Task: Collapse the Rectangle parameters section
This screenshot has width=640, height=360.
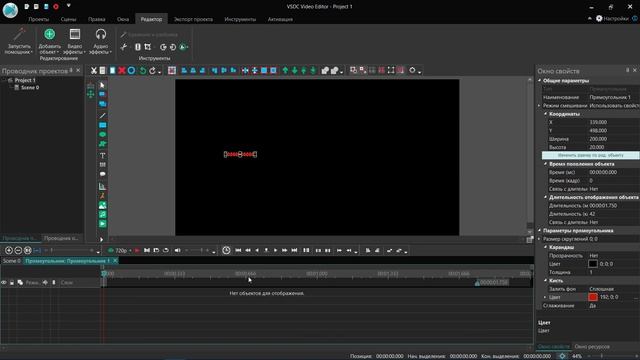Action: pyautogui.click(x=540, y=231)
